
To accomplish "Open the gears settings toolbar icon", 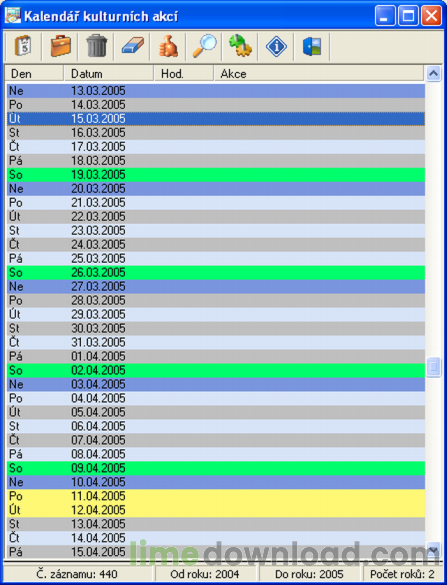I will [x=241, y=46].
